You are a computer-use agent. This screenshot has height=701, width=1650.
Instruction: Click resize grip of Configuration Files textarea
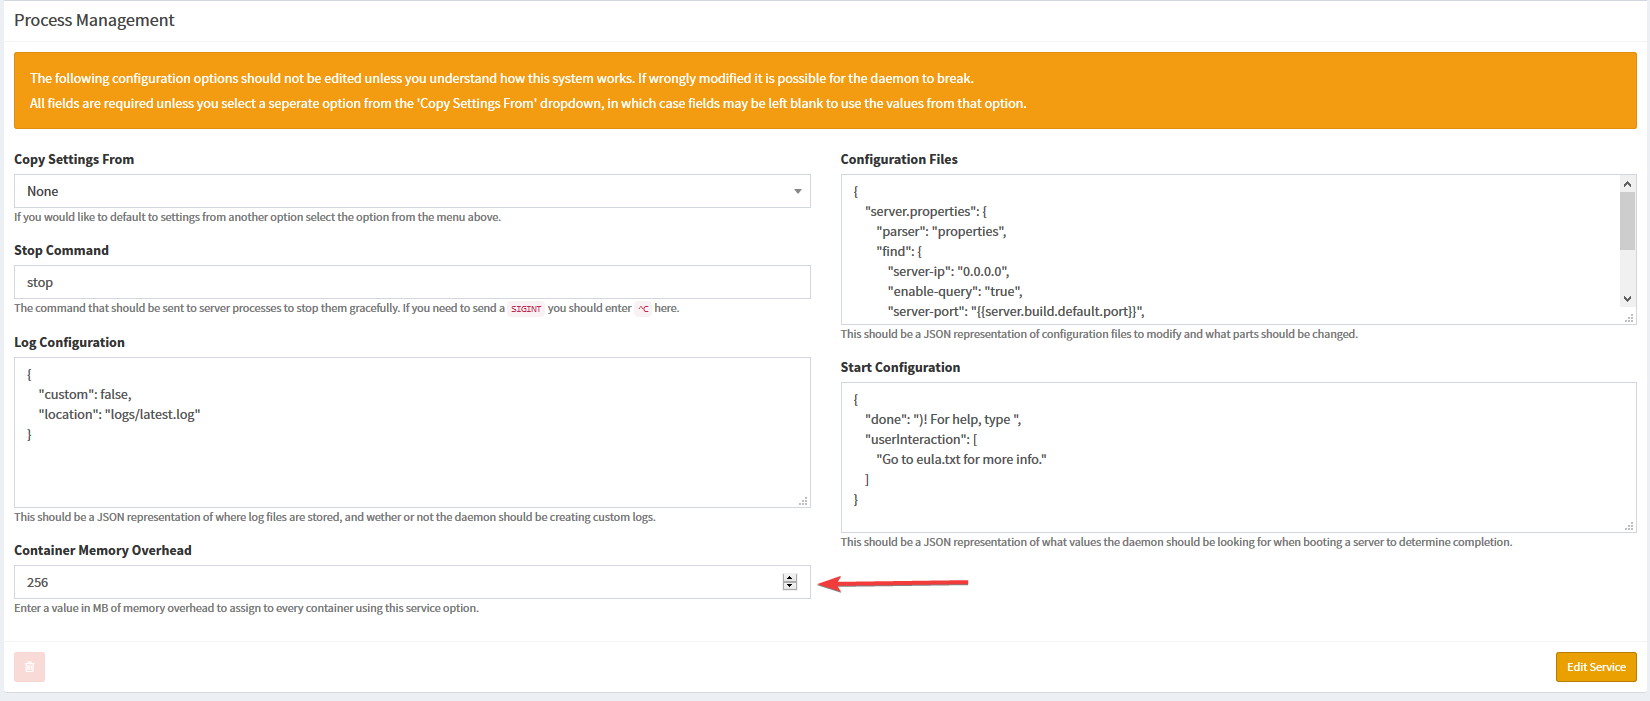pos(1629,318)
